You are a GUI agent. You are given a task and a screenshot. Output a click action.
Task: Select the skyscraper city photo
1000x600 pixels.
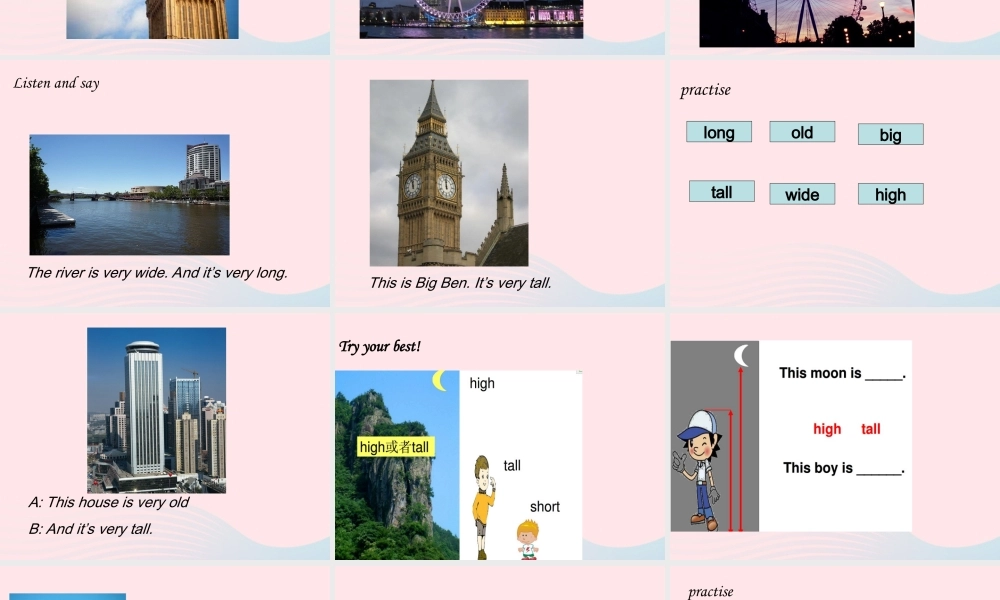coord(156,410)
